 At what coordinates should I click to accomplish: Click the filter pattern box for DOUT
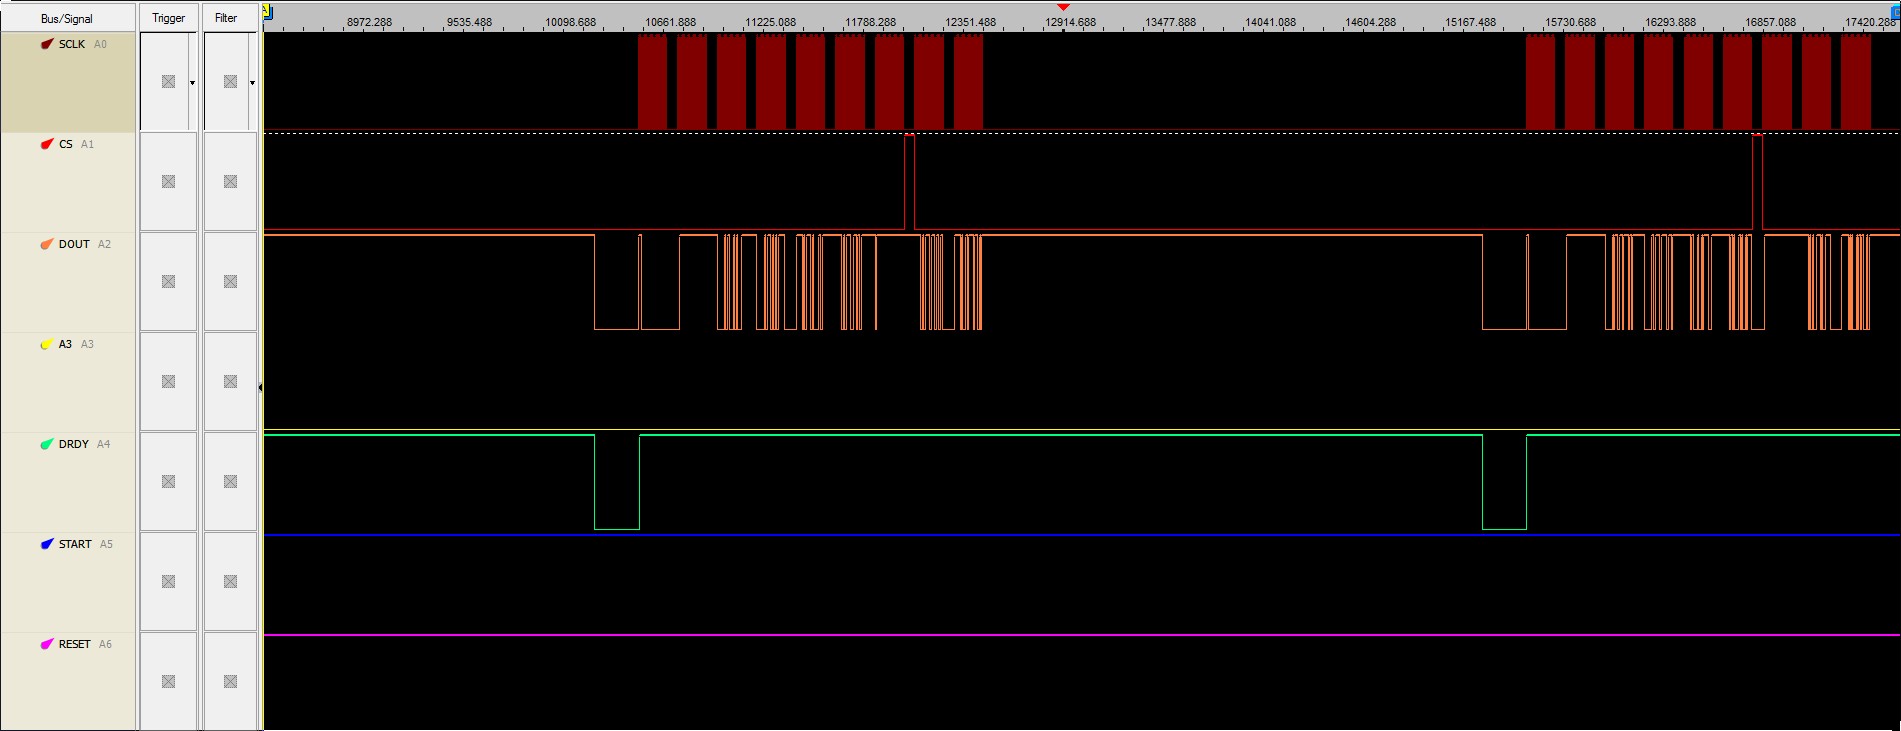click(x=230, y=282)
